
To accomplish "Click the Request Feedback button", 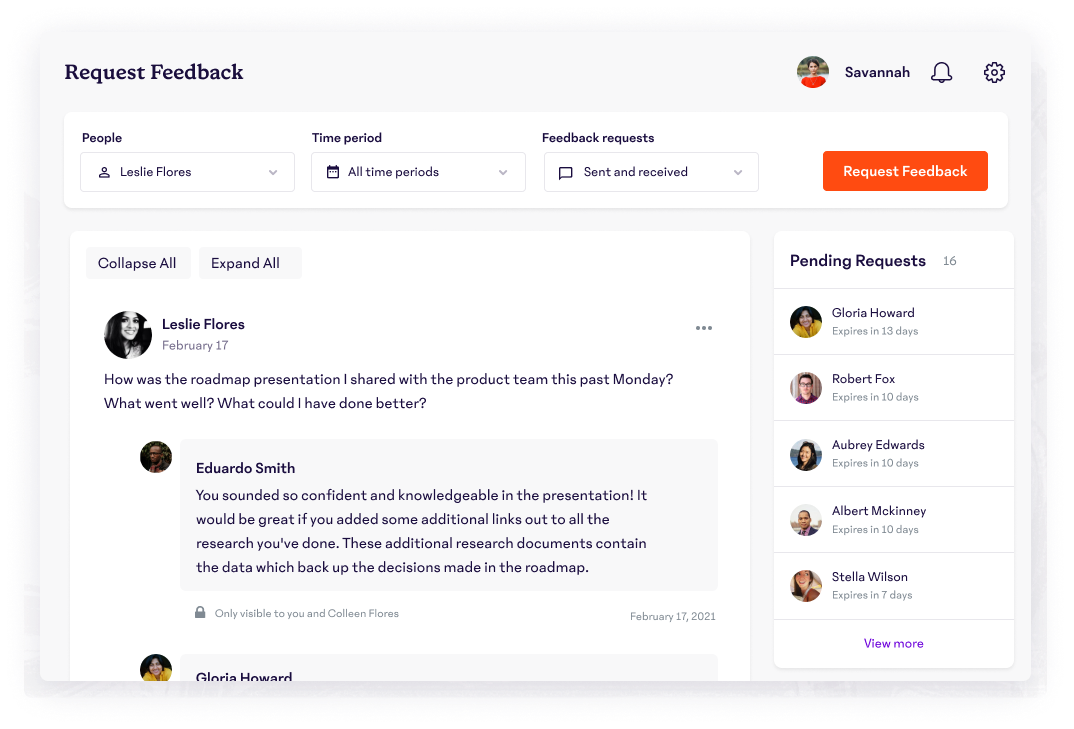I will pos(905,171).
